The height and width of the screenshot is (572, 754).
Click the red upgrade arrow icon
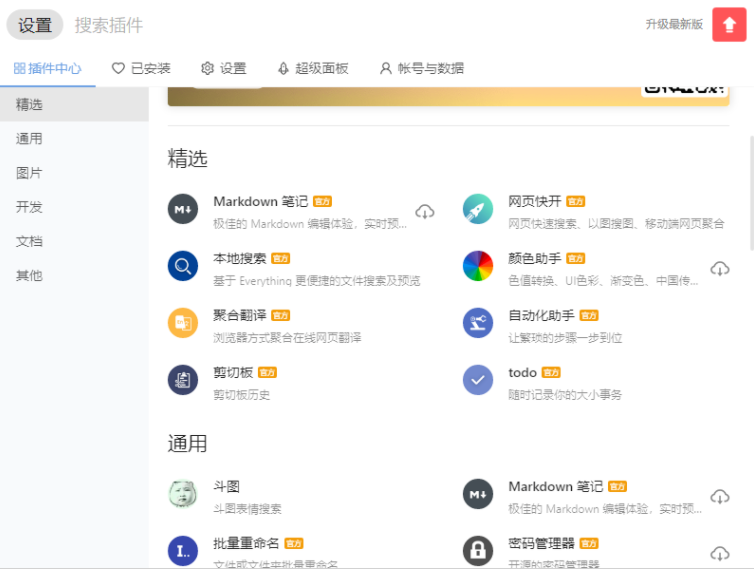729,25
